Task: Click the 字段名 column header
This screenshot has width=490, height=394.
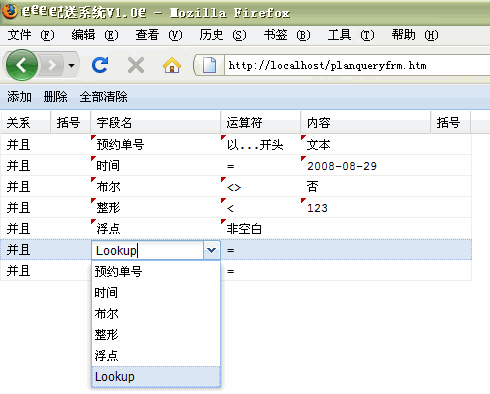Action: tap(156, 123)
